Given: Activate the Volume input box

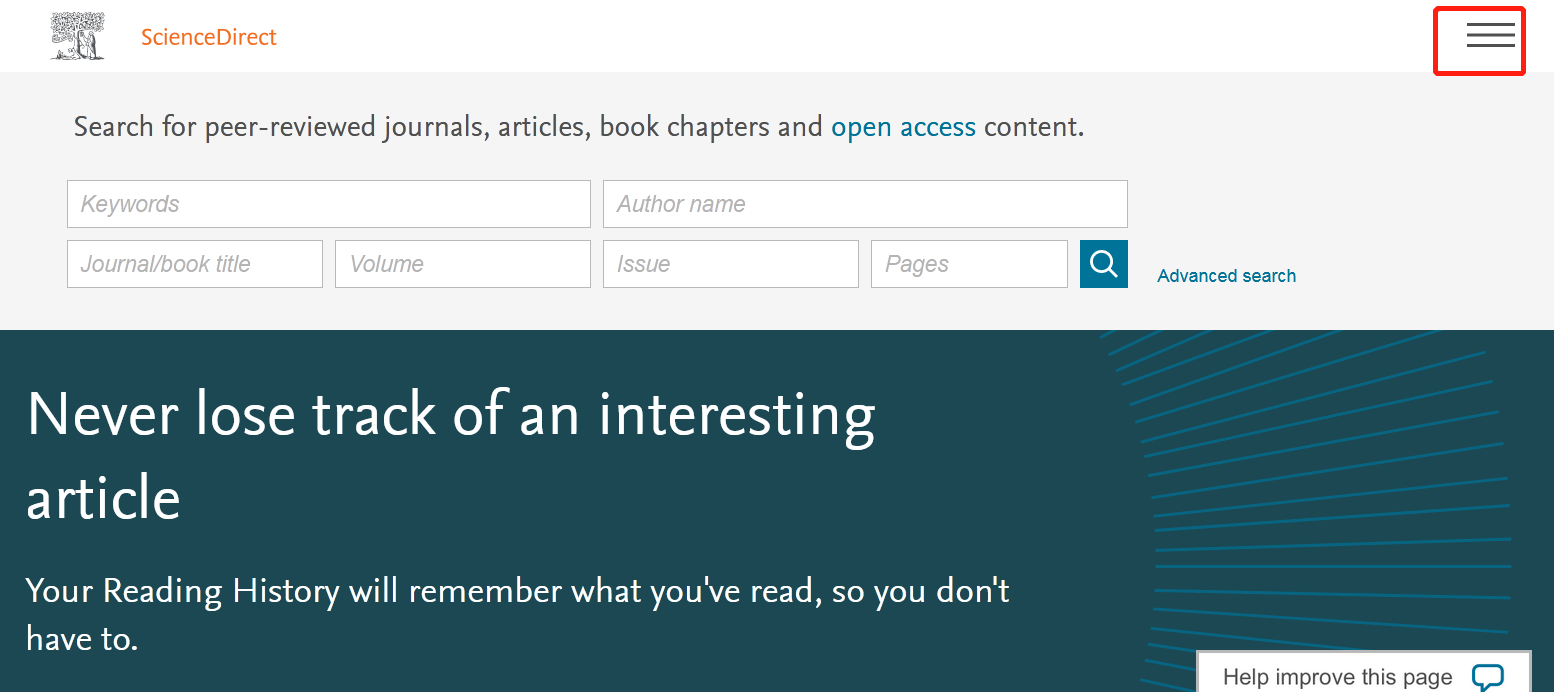Looking at the screenshot, I should [x=462, y=264].
